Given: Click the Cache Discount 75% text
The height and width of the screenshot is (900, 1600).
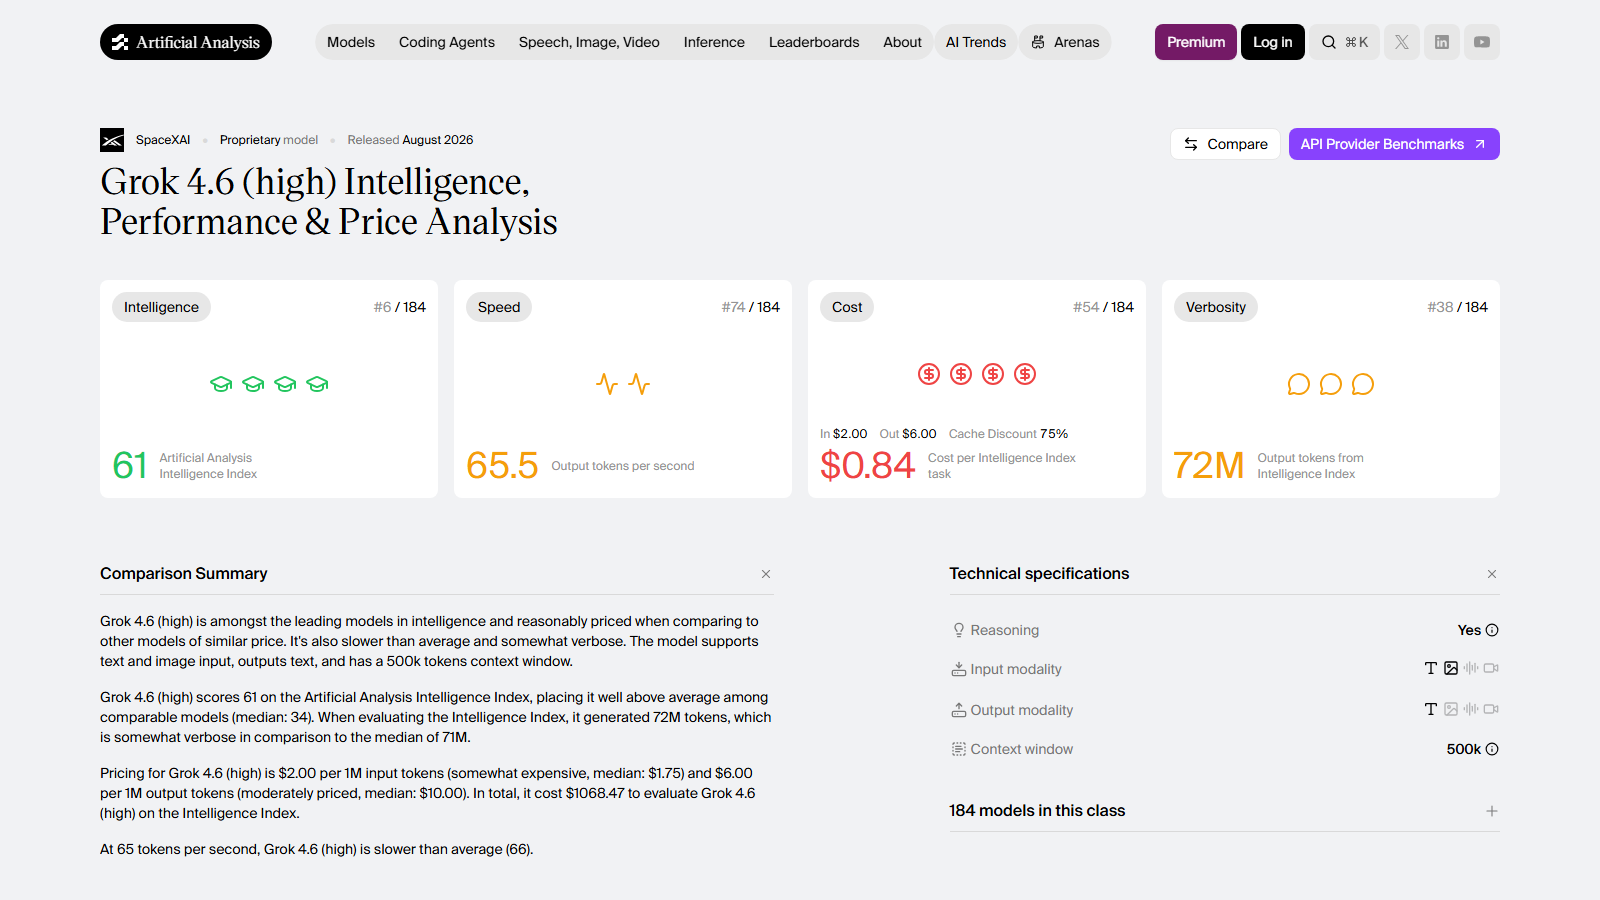Looking at the screenshot, I should click(x=1008, y=434).
